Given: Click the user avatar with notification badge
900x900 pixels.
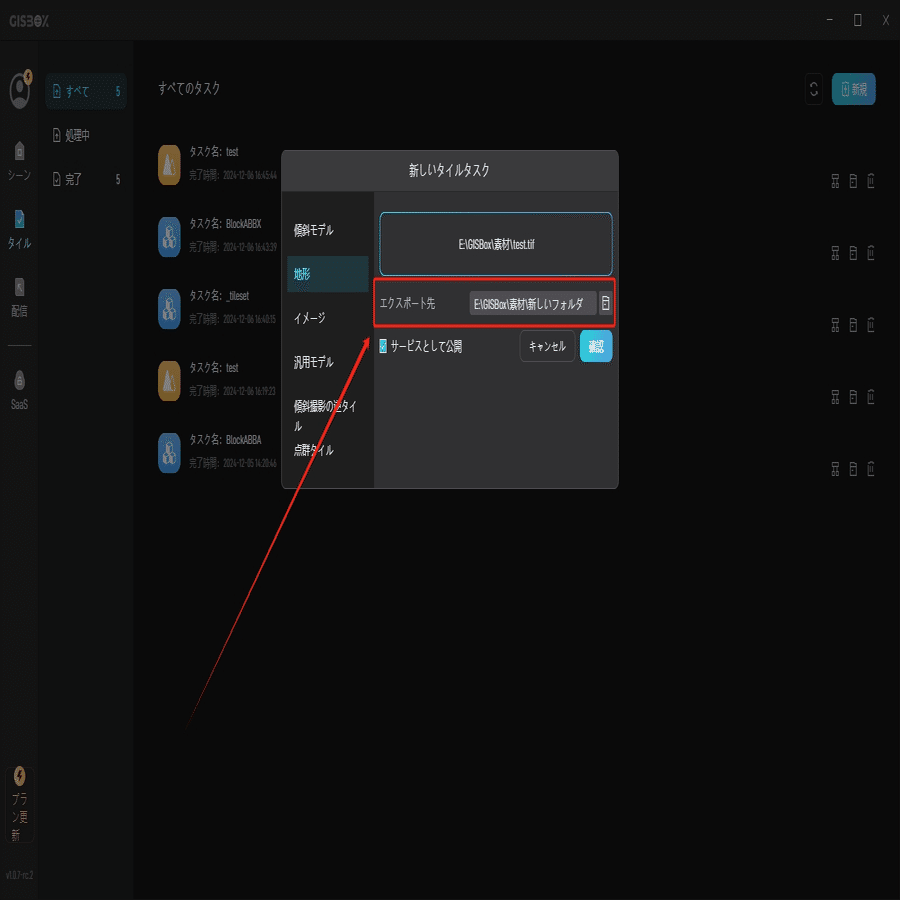Looking at the screenshot, I should pos(18,90).
